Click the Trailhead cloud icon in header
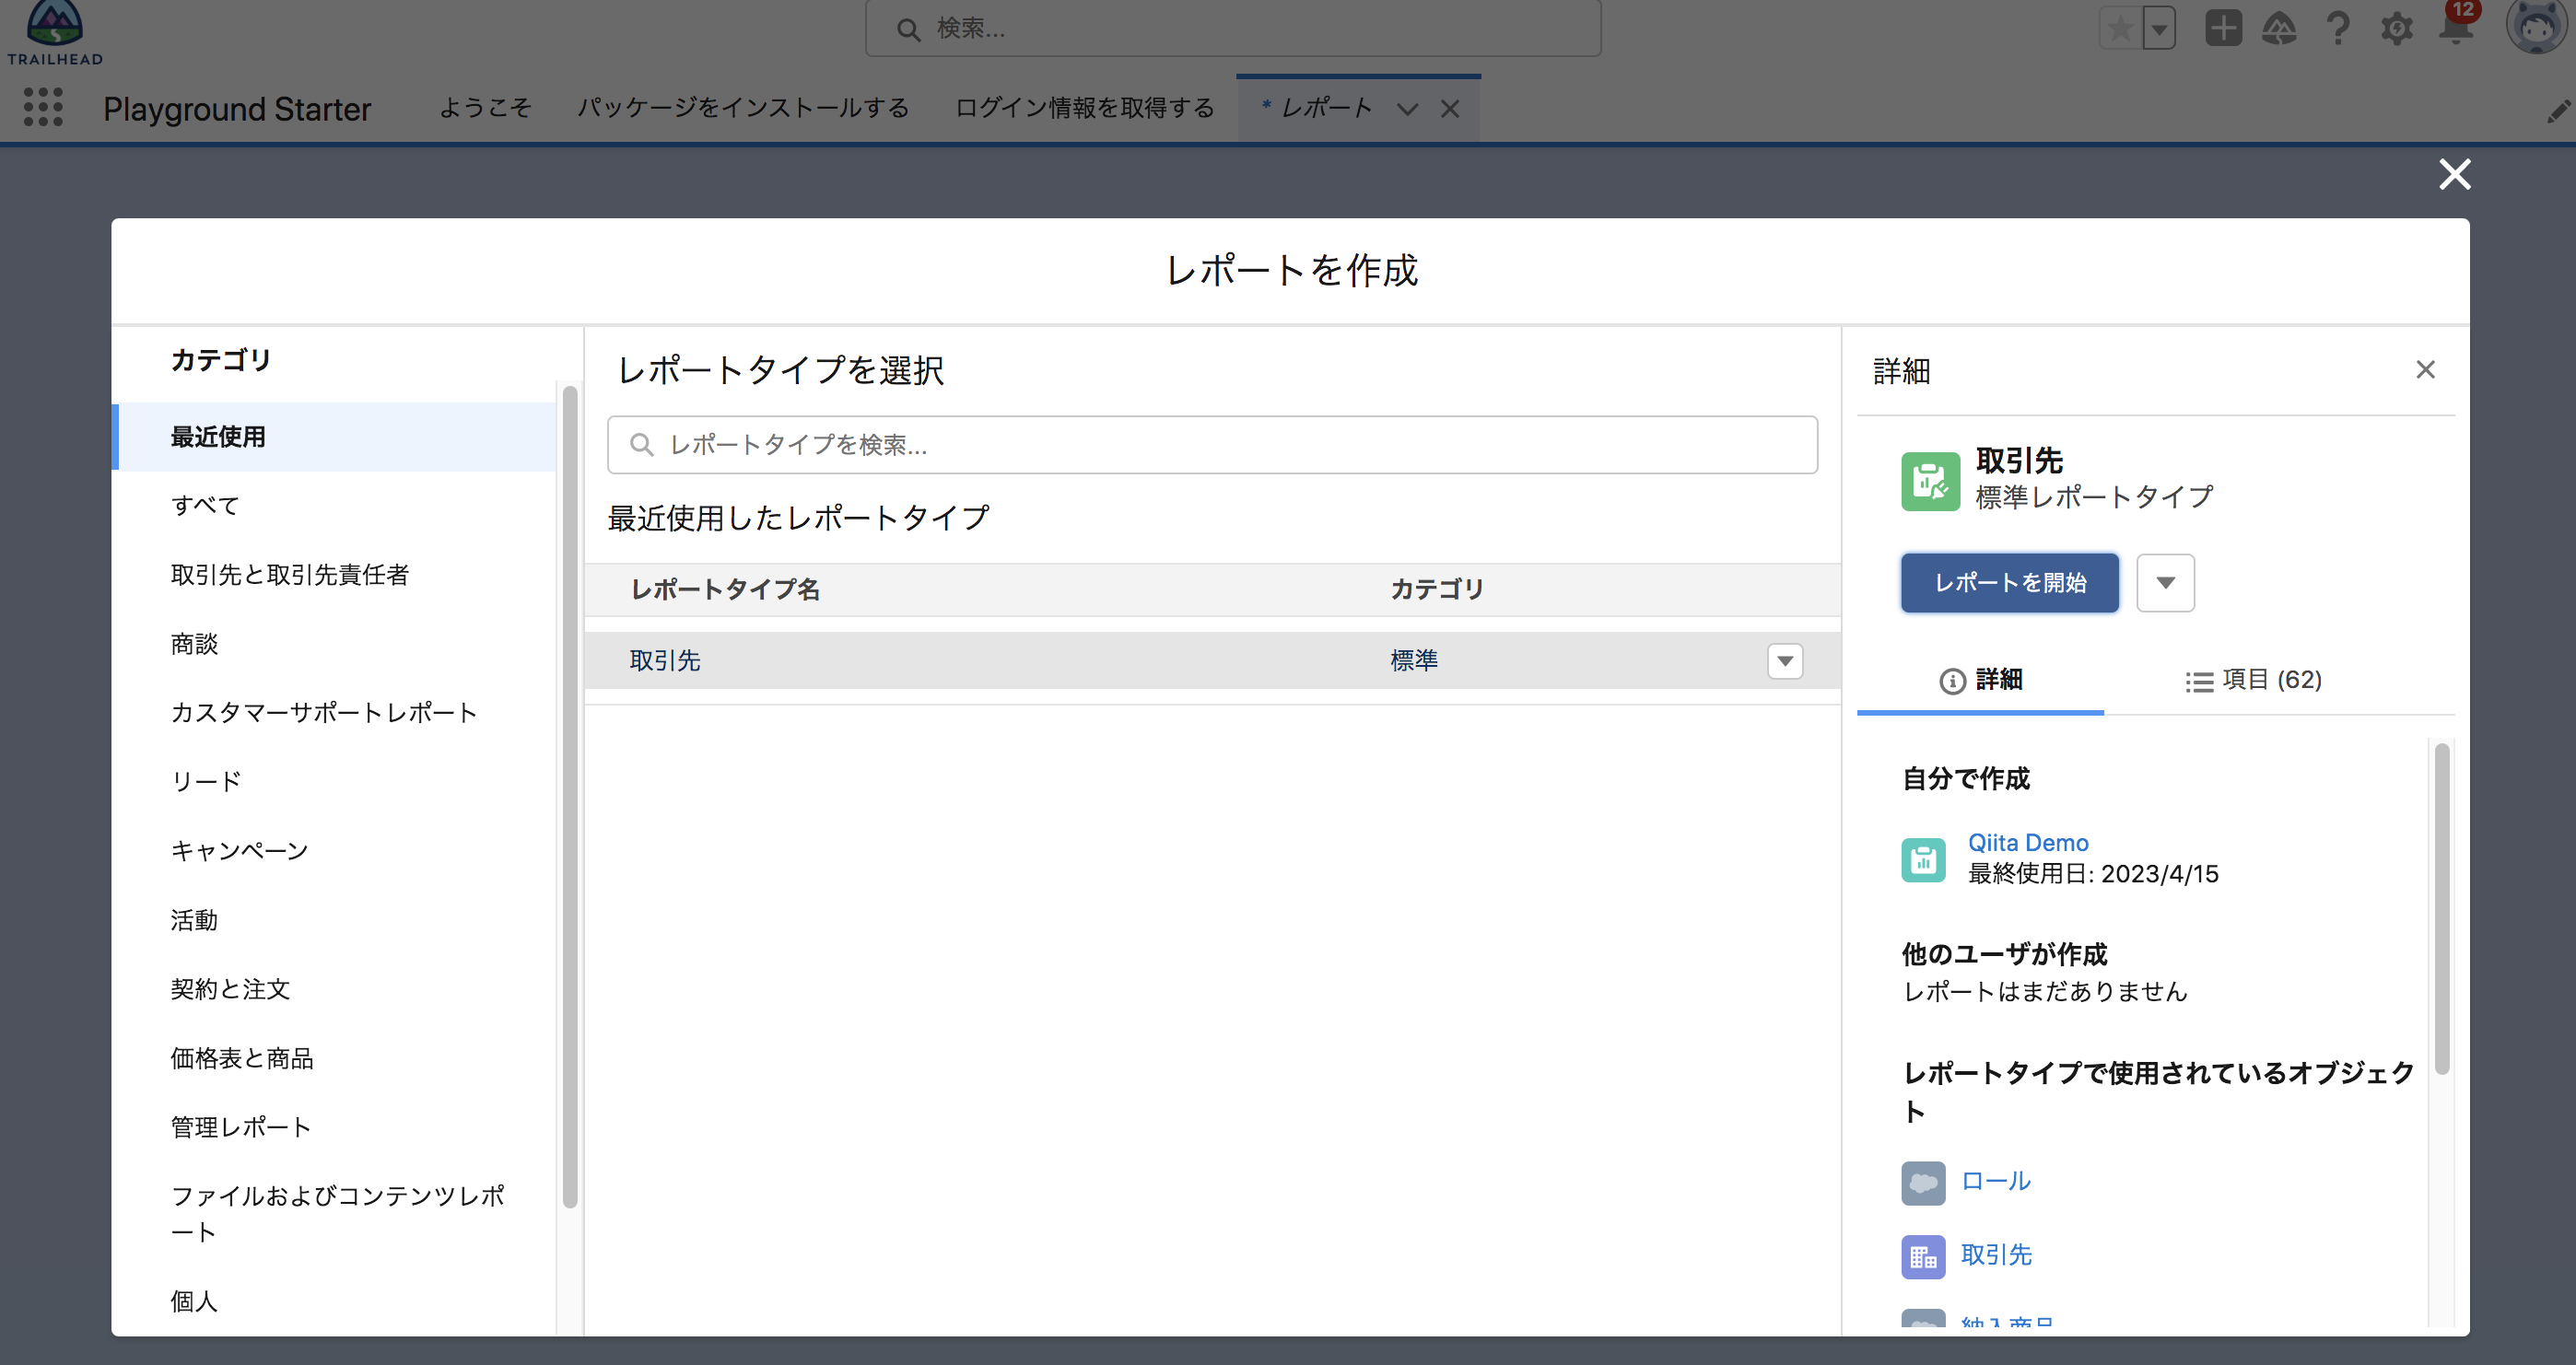The height and width of the screenshot is (1365, 2576). (2280, 29)
